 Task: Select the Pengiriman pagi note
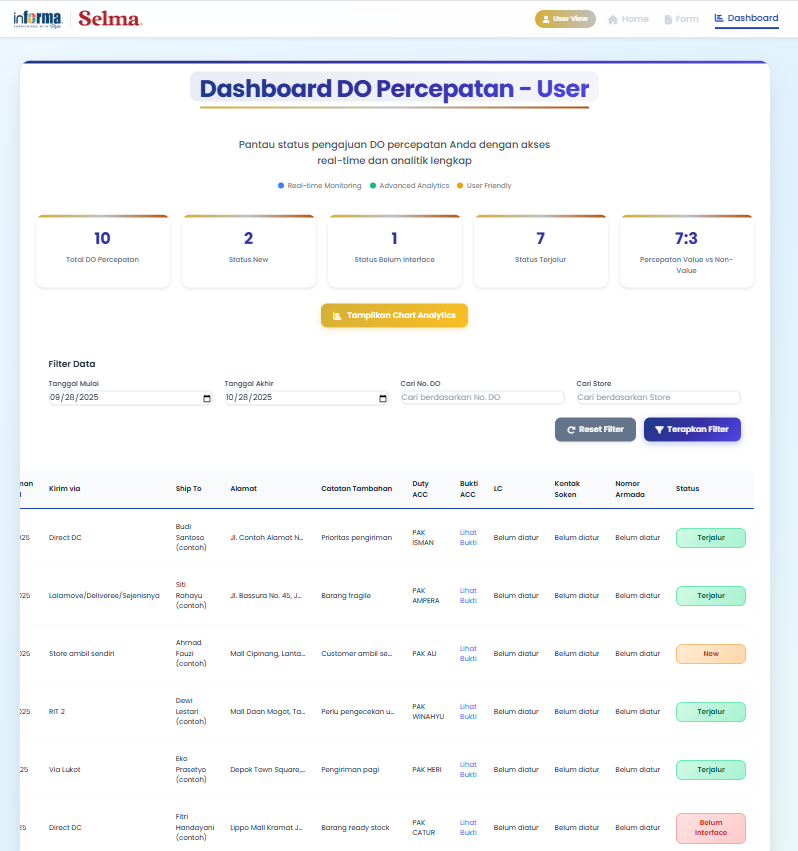coord(350,770)
